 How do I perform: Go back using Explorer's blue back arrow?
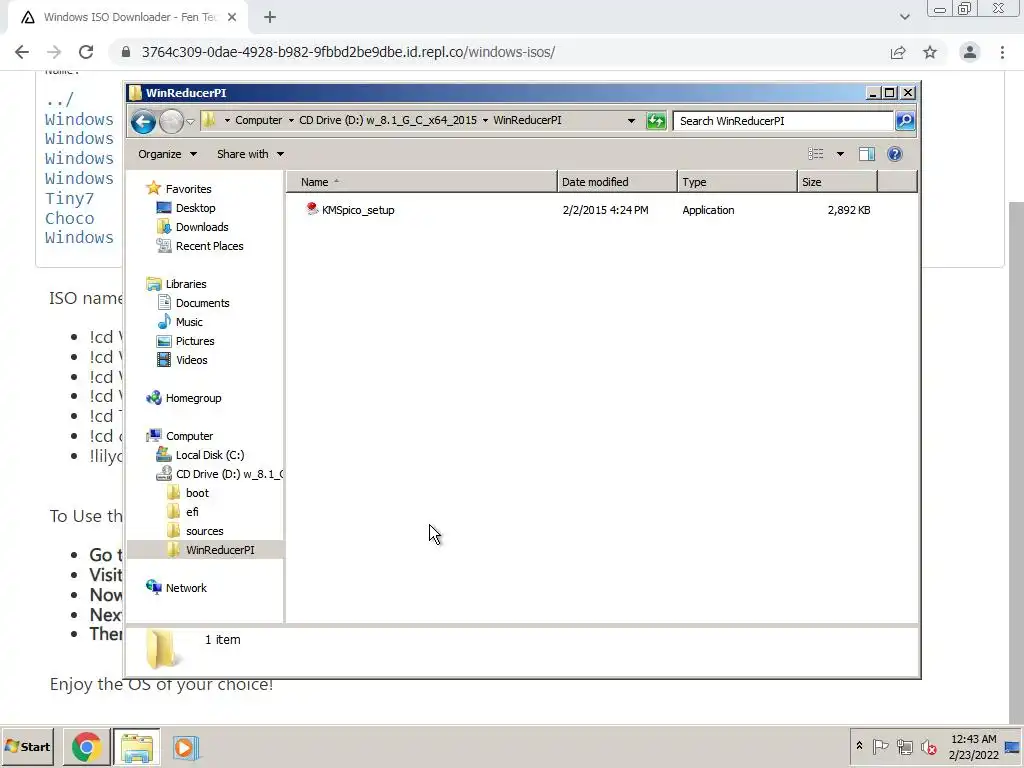tap(143, 121)
